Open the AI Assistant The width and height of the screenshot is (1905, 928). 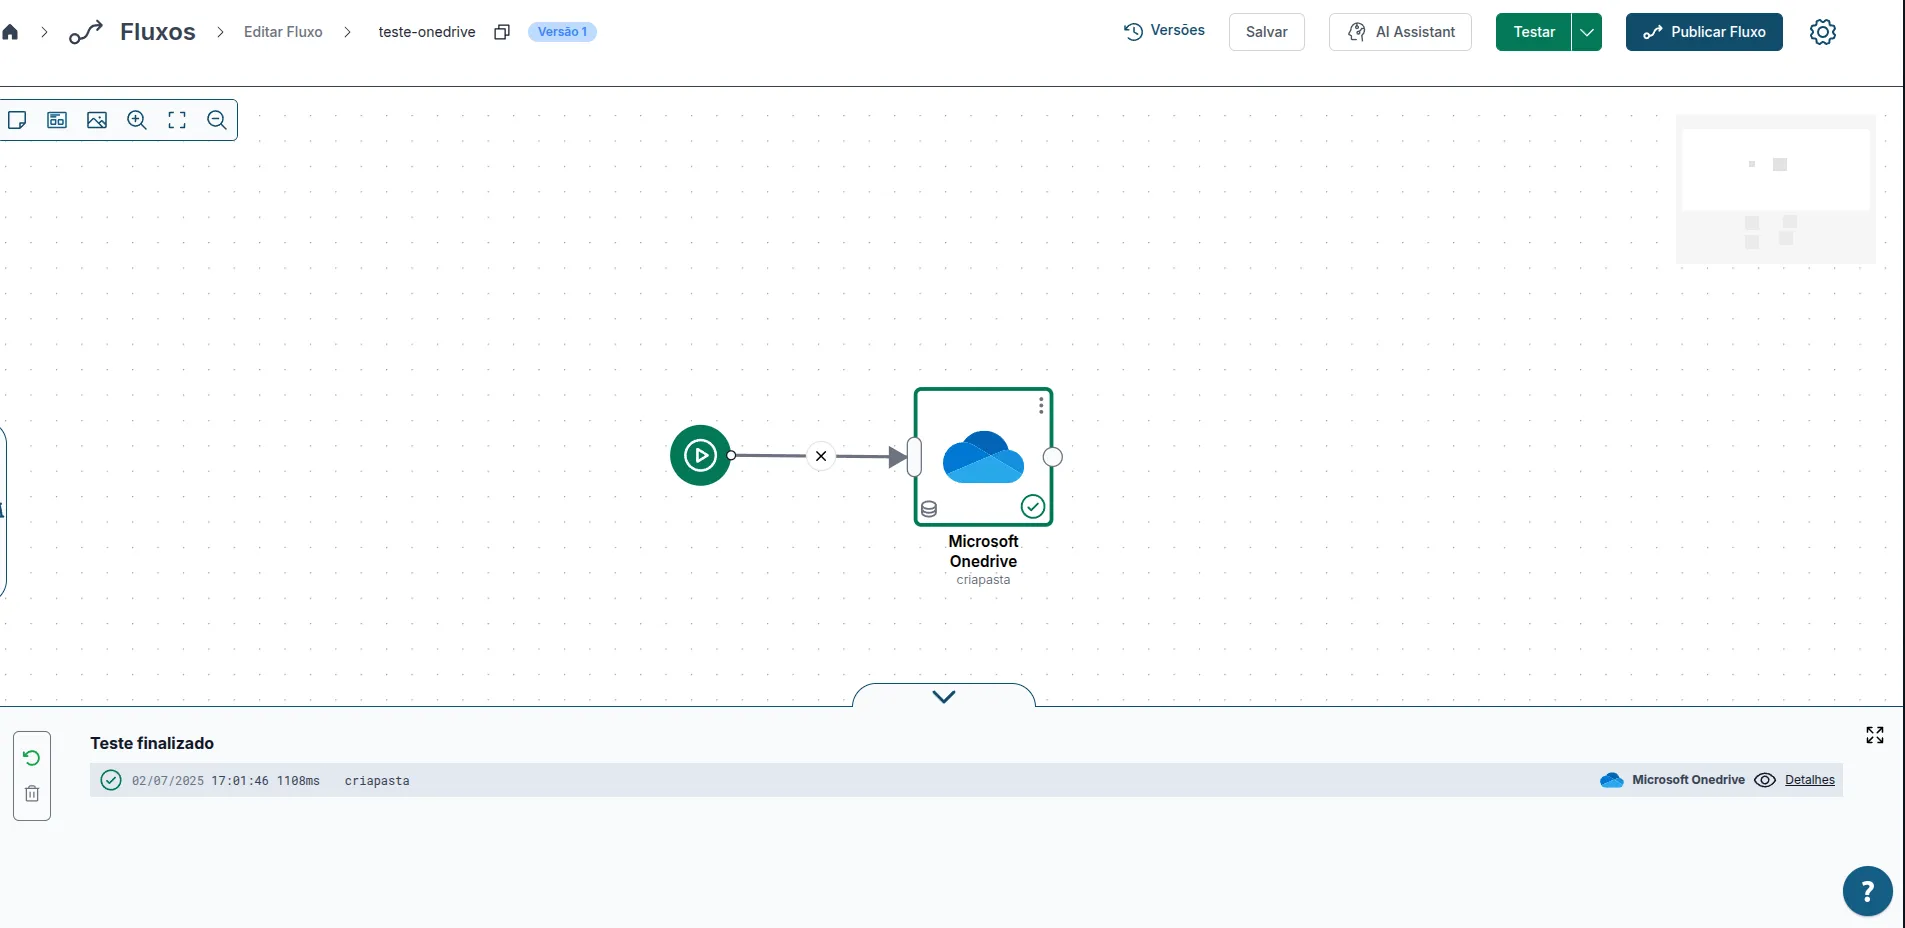tap(1400, 32)
